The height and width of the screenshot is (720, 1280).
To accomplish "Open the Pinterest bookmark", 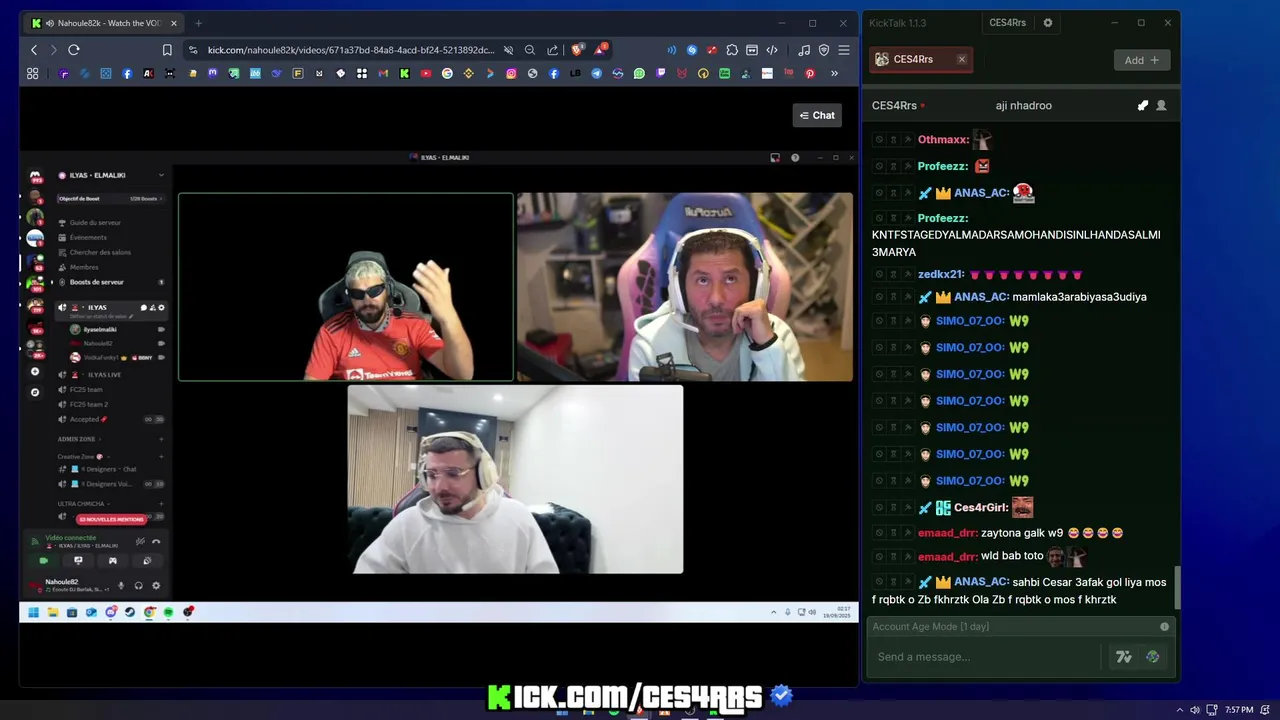I will click(x=810, y=73).
